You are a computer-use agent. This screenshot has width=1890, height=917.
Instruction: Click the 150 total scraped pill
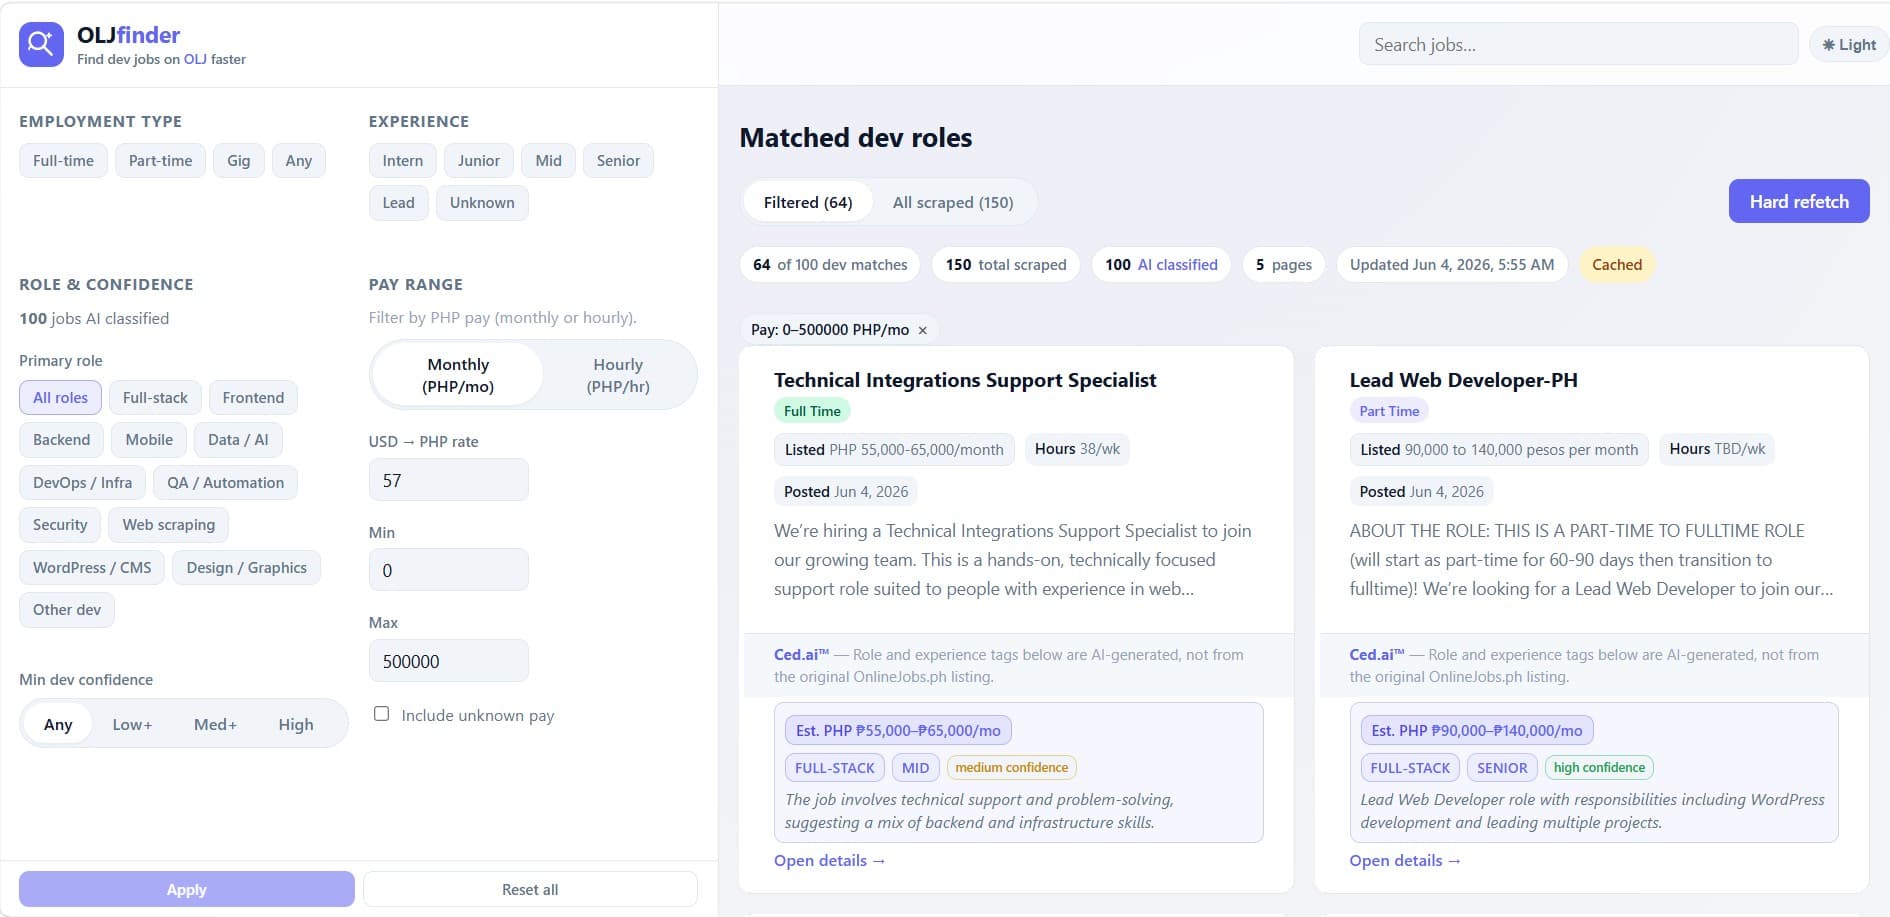[x=1006, y=265]
